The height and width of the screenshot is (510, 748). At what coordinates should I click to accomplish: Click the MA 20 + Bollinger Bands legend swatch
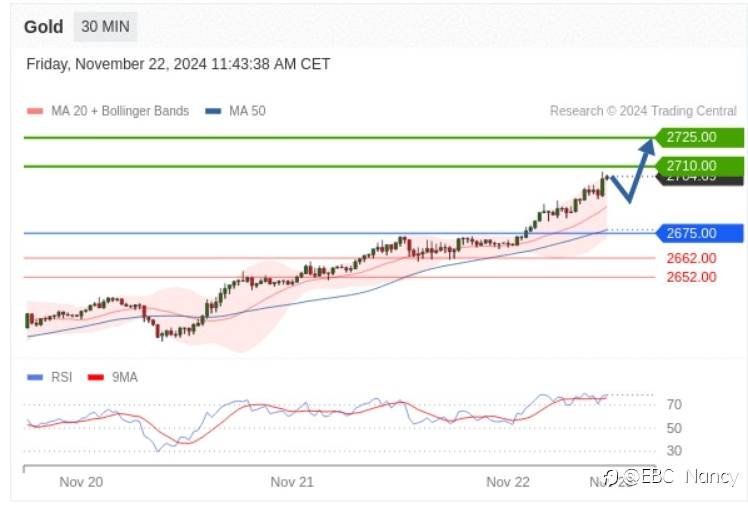pyautogui.click(x=35, y=111)
